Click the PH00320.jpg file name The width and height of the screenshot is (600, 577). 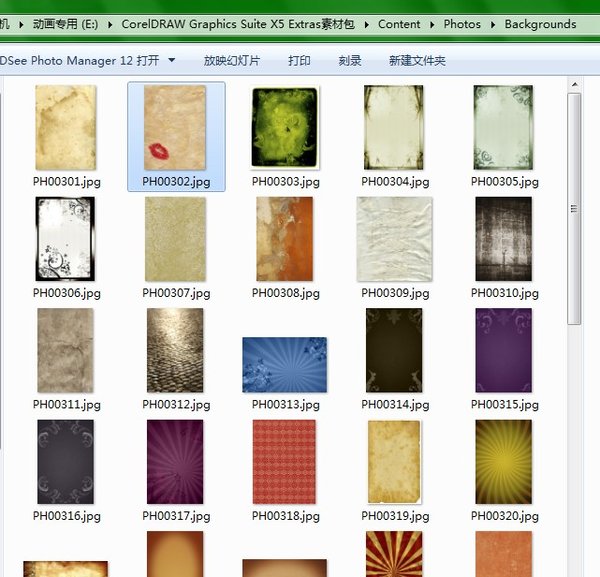[x=504, y=516]
